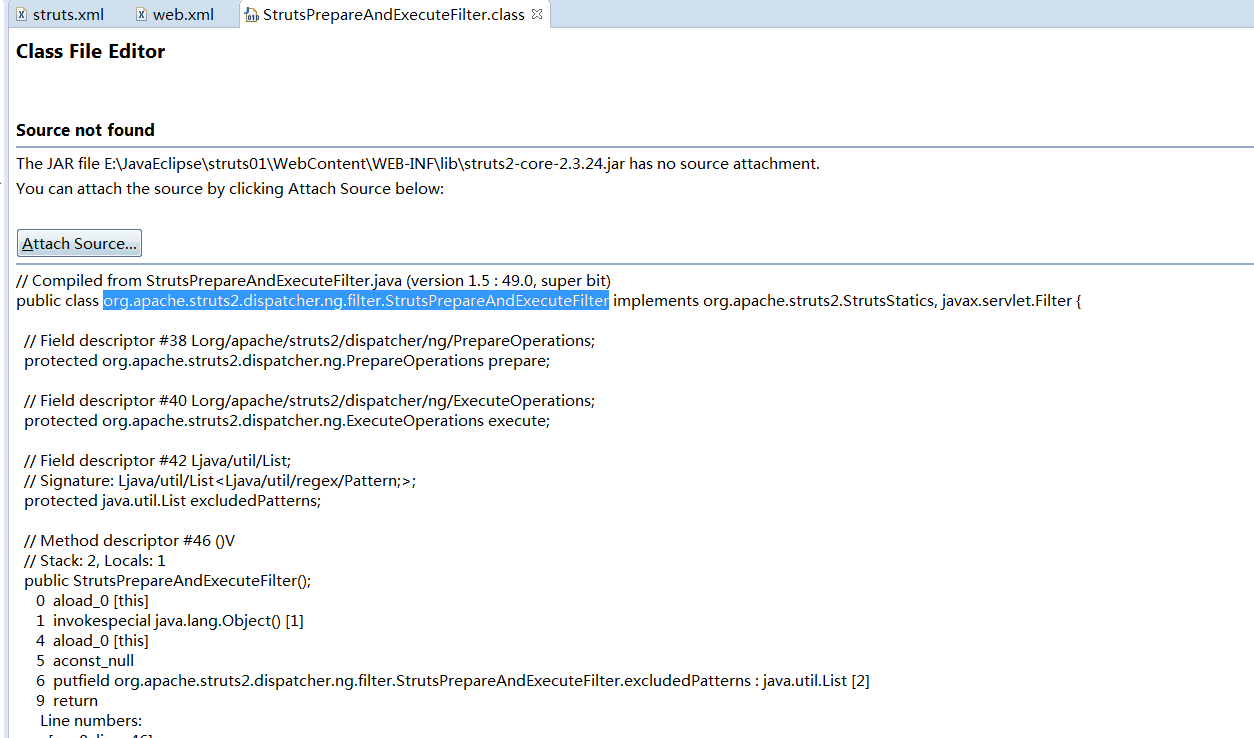Click the JAR file path message line
Screen dimensions: 1254x738
pos(418,164)
